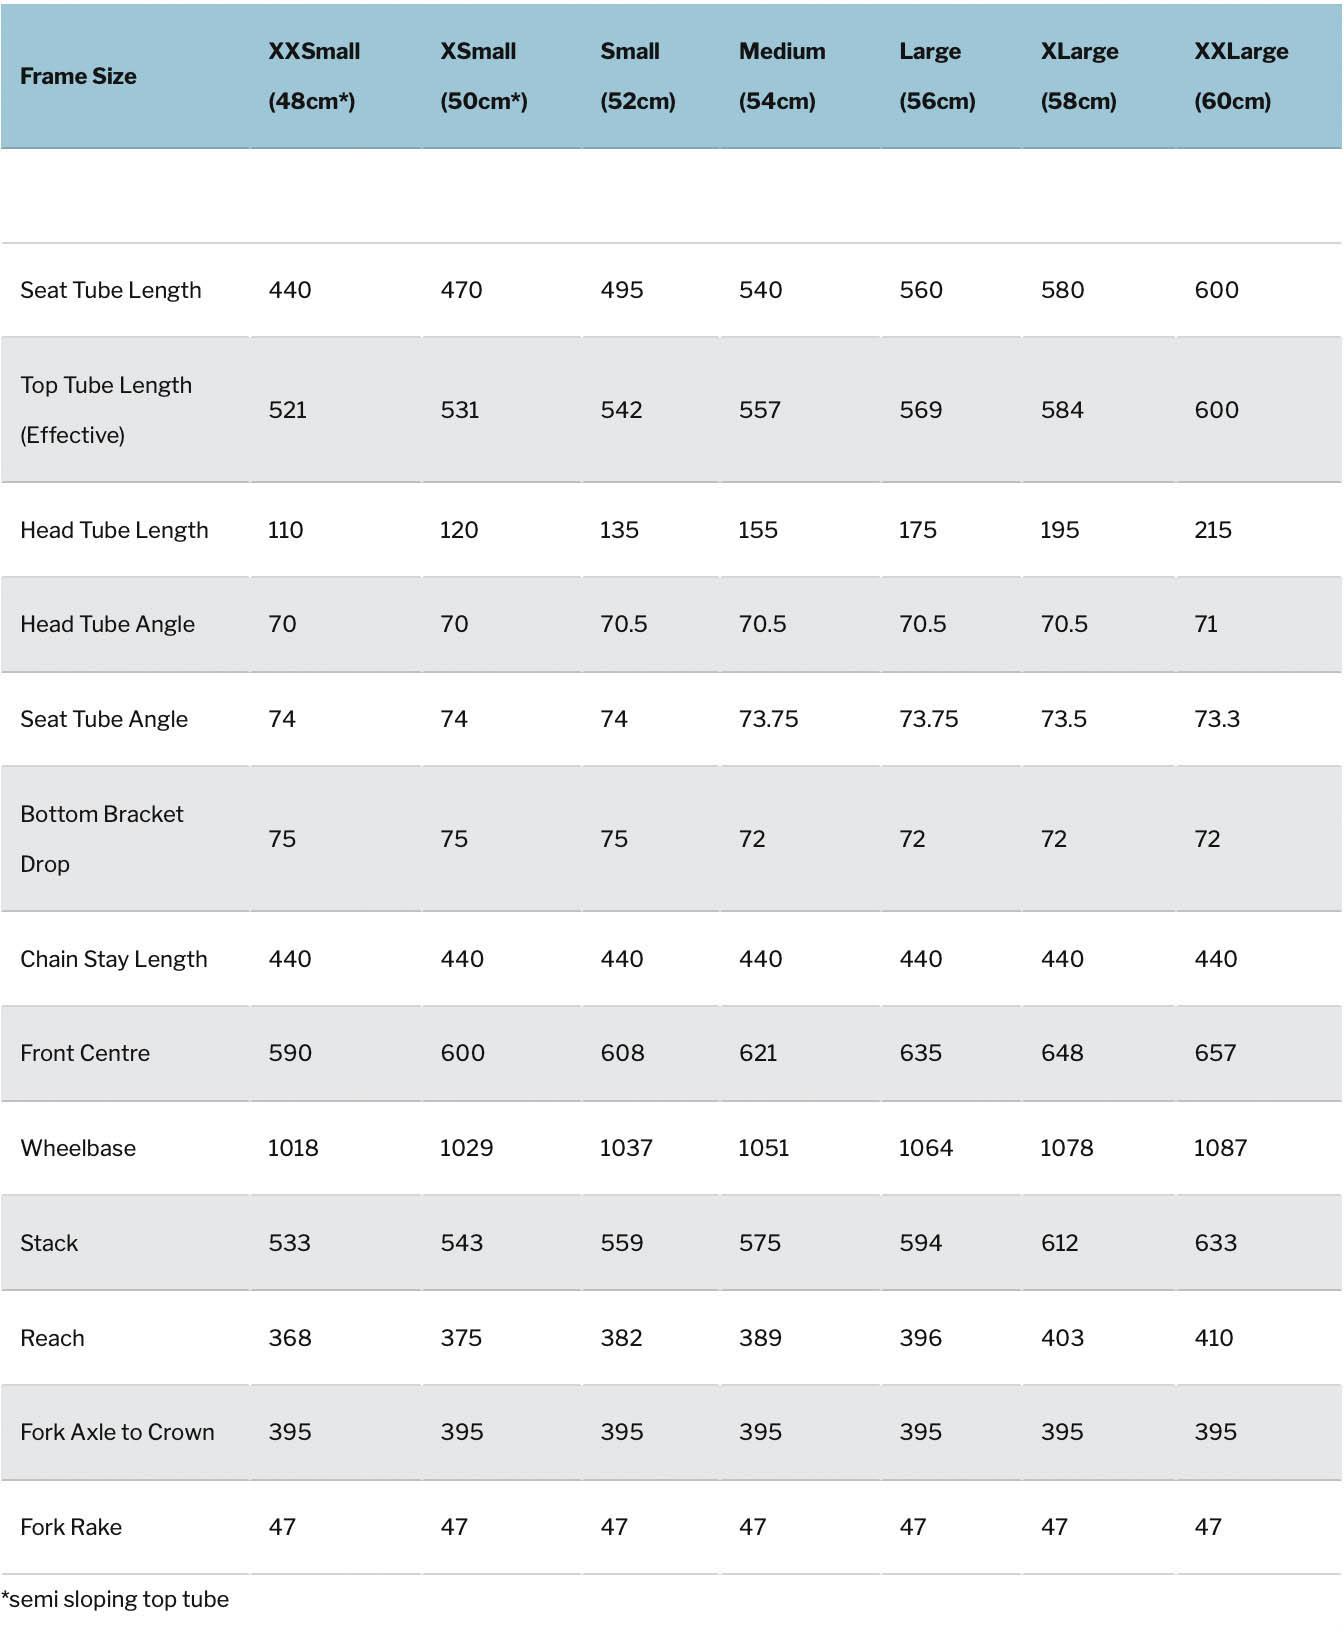
Task: Select the Fork Axle to Crown label
Action: coord(117,1432)
